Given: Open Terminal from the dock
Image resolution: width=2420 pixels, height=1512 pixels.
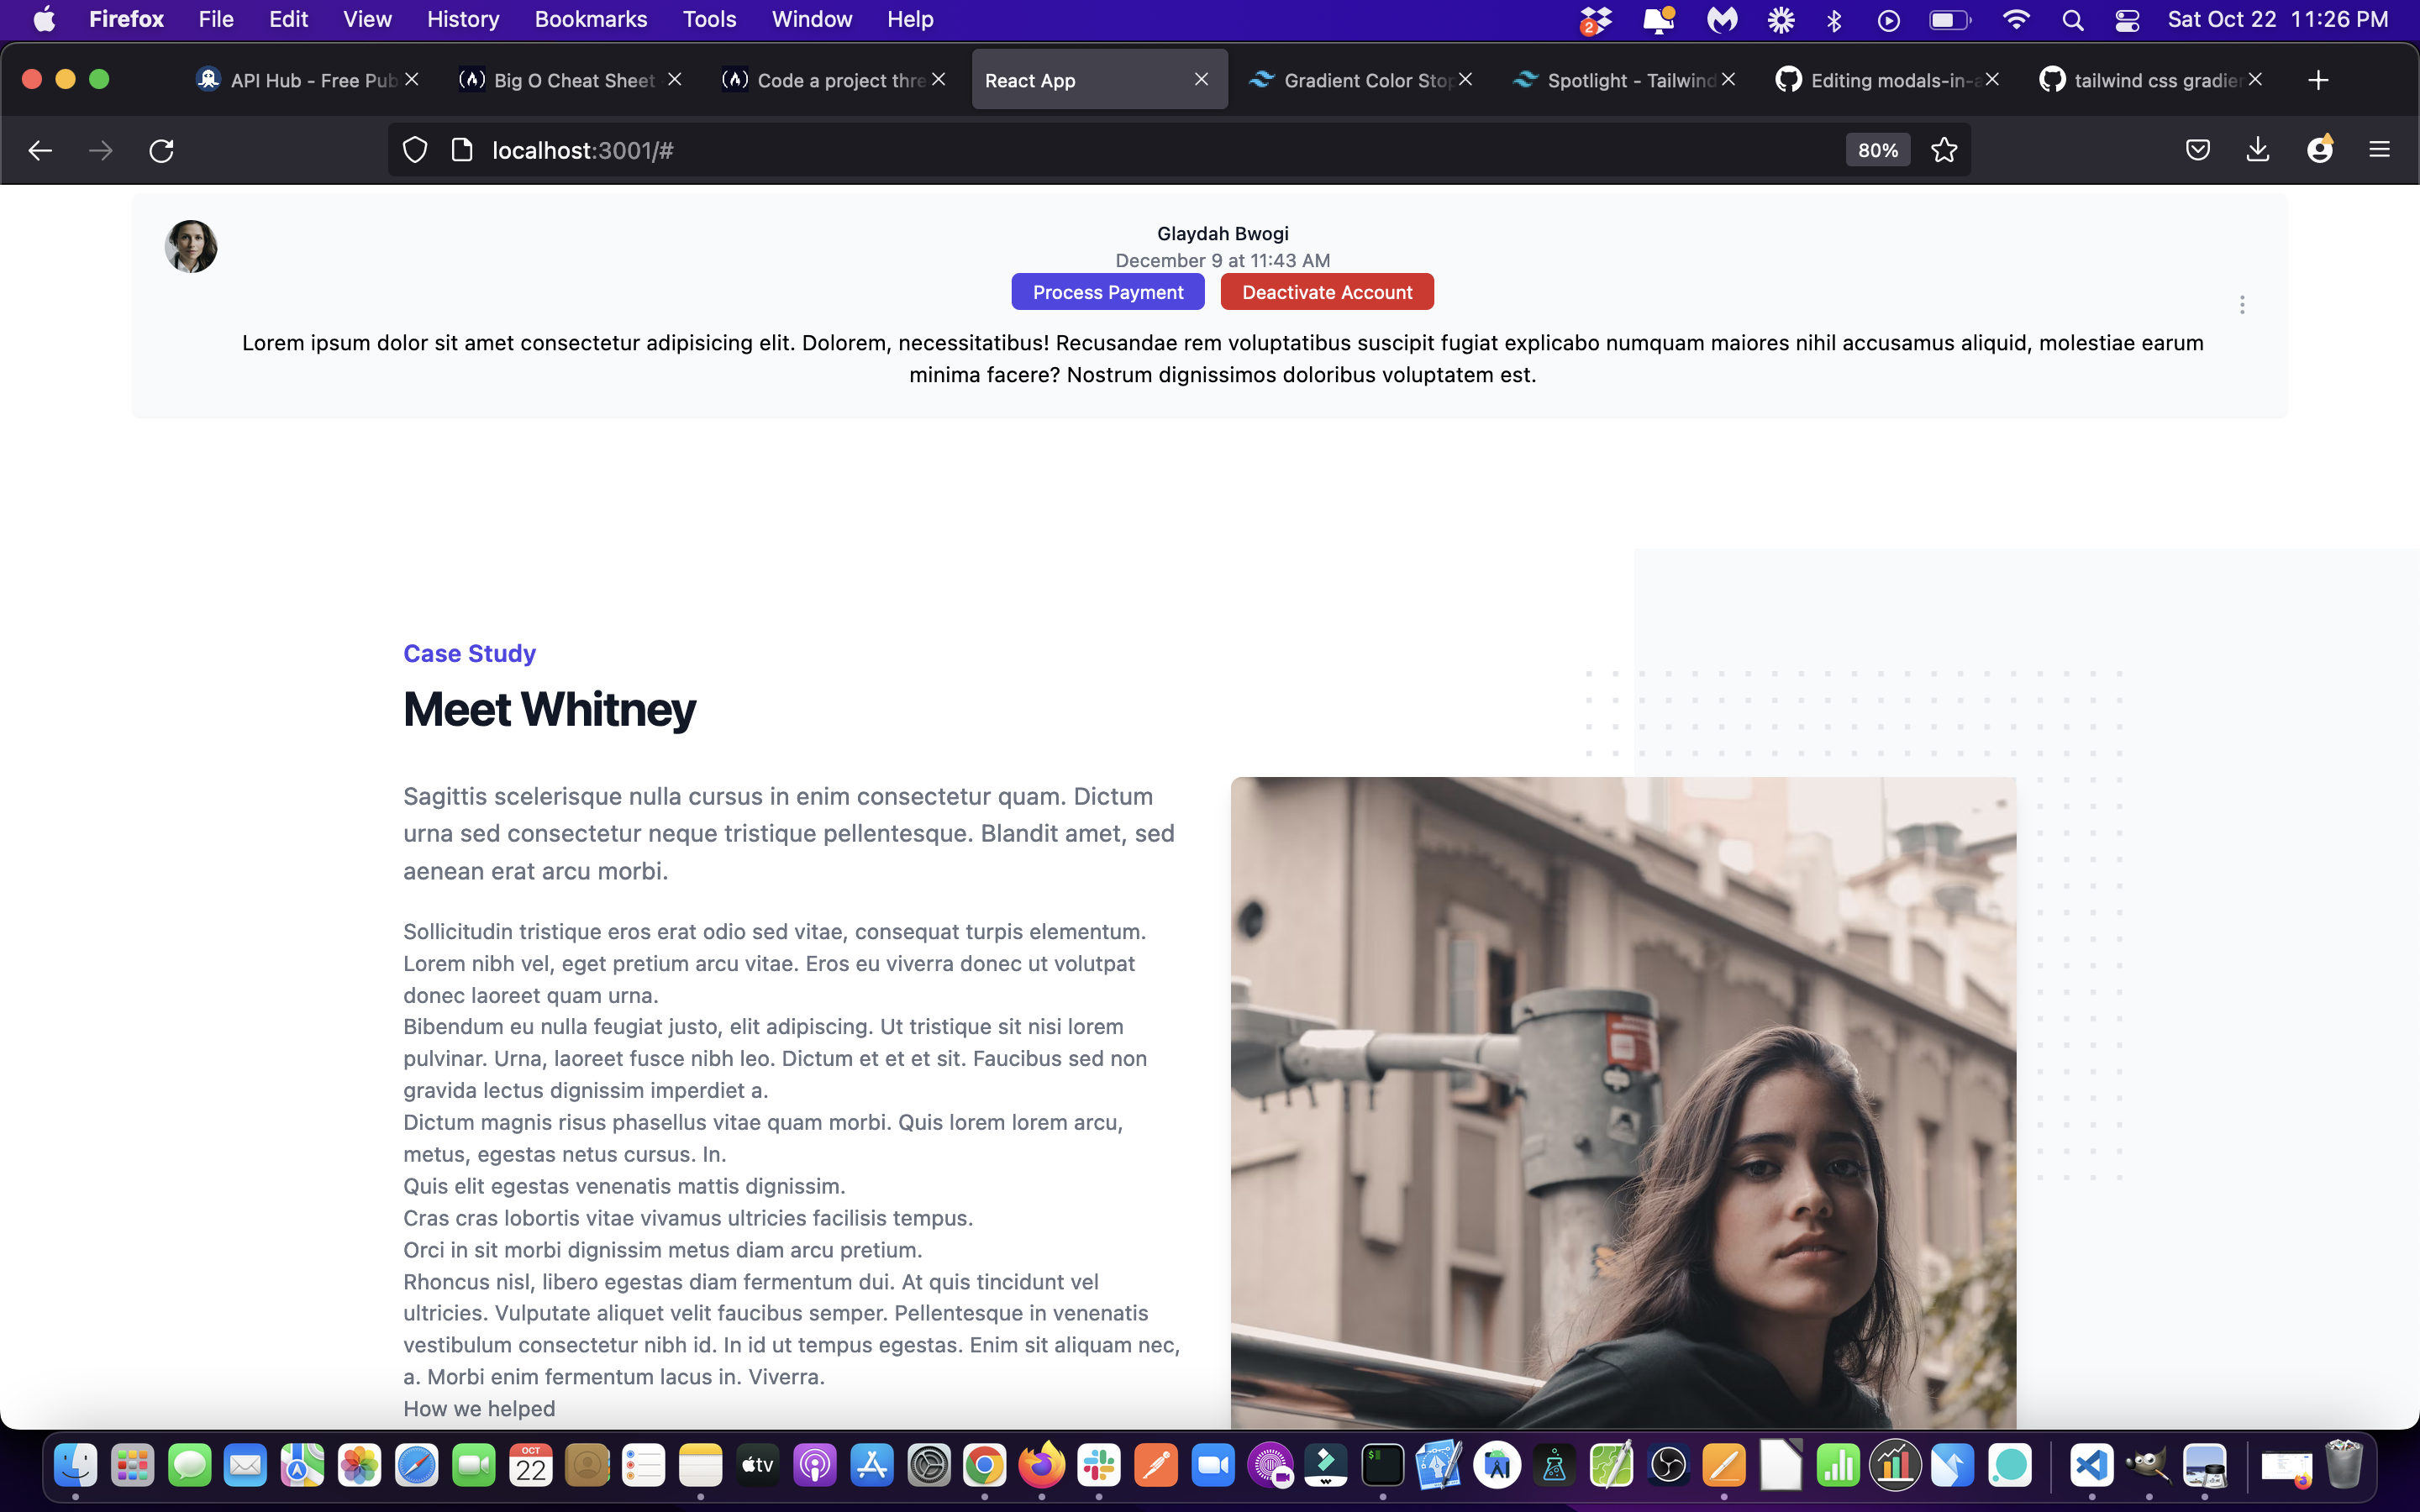Looking at the screenshot, I should pos(1383,1466).
